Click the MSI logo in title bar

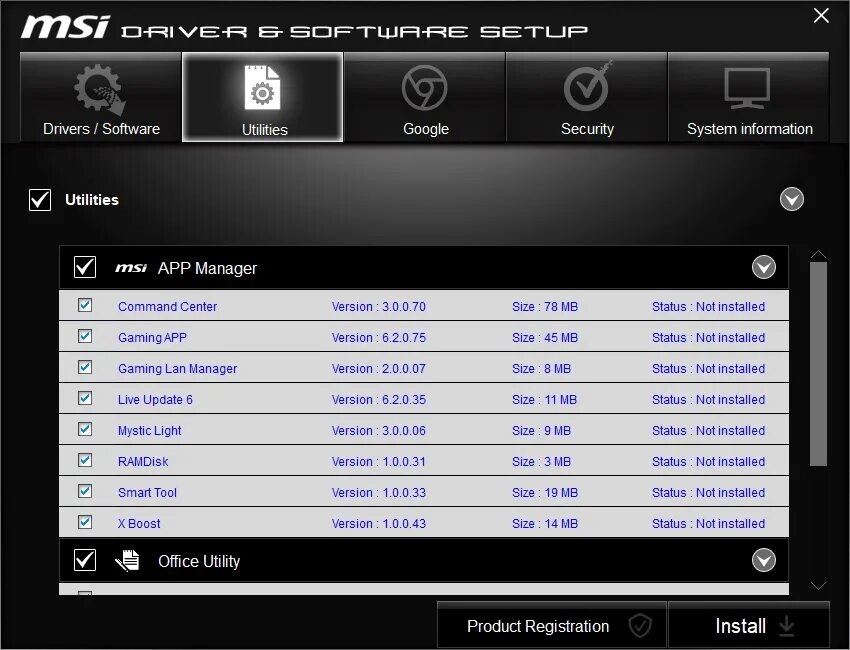coord(65,27)
